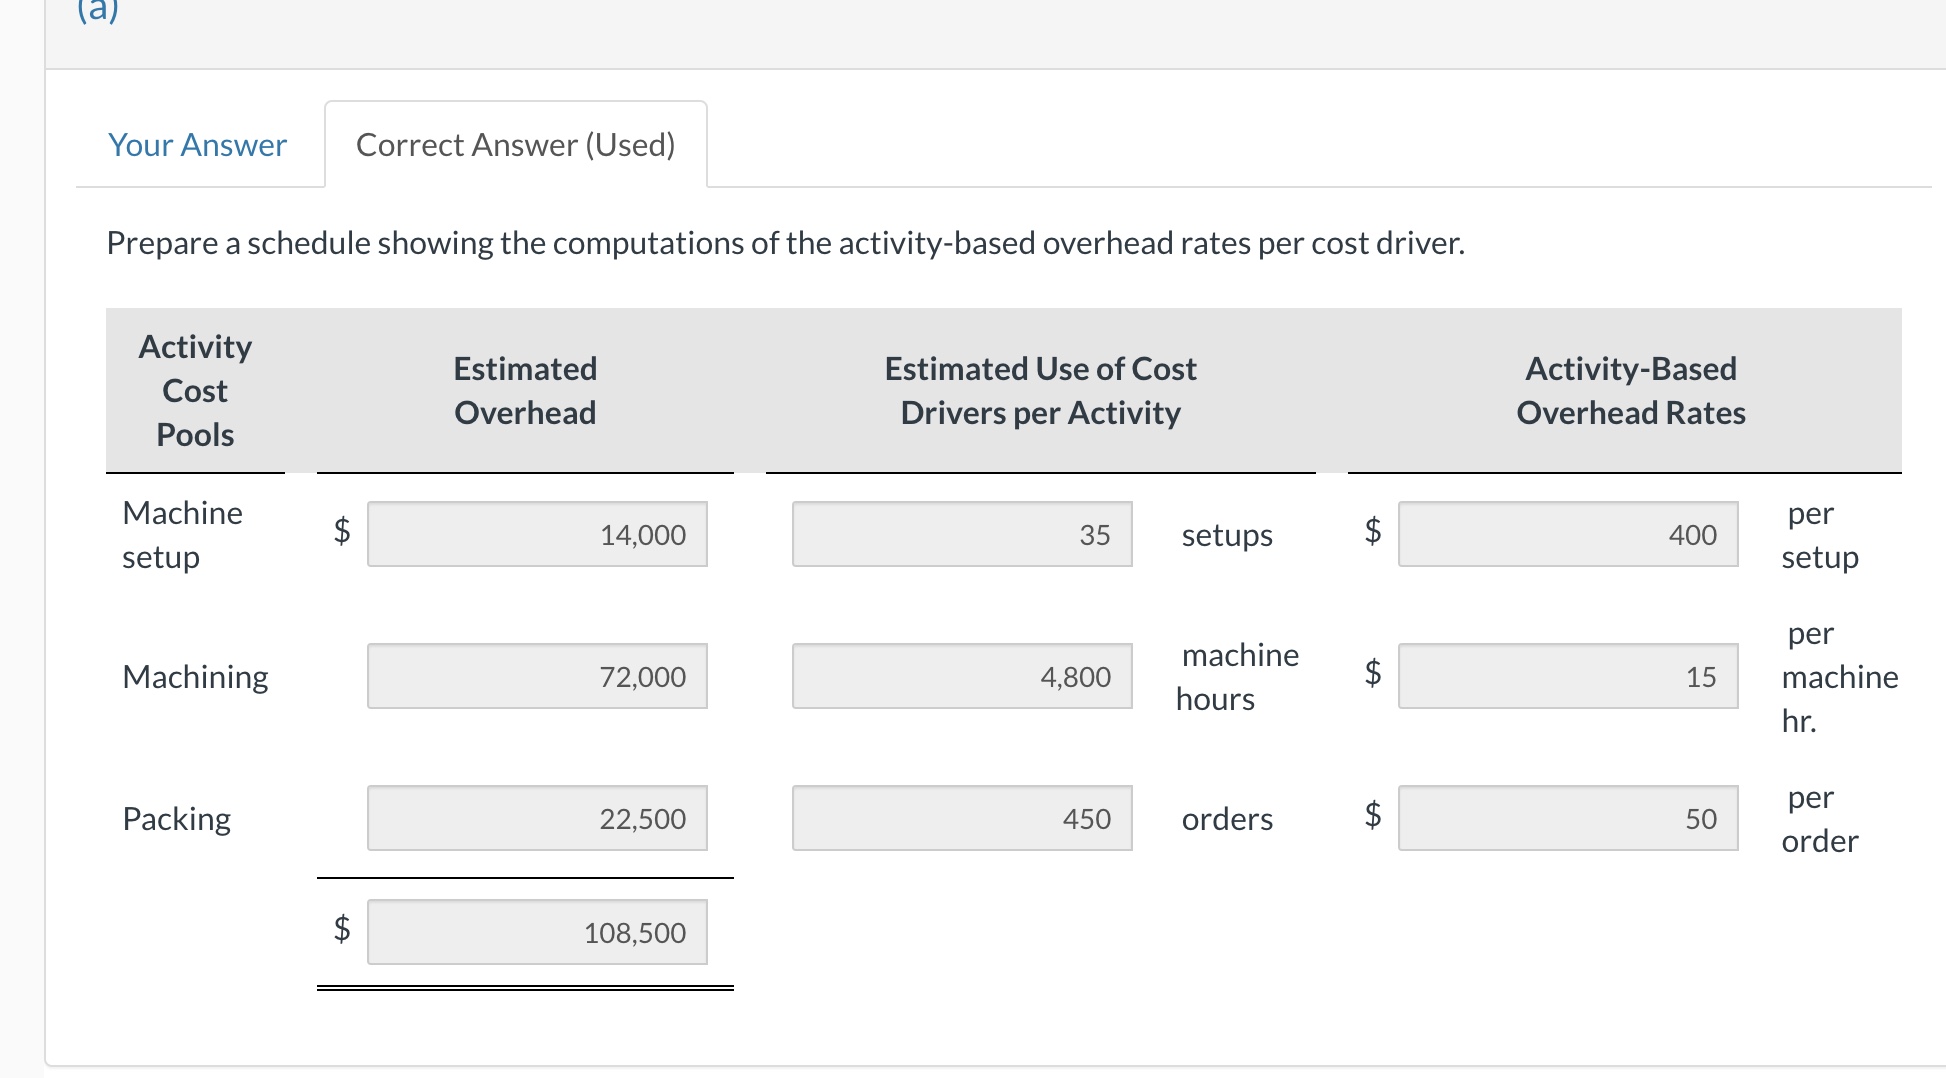
Task: Click the Machine setup row label
Action: point(182,534)
